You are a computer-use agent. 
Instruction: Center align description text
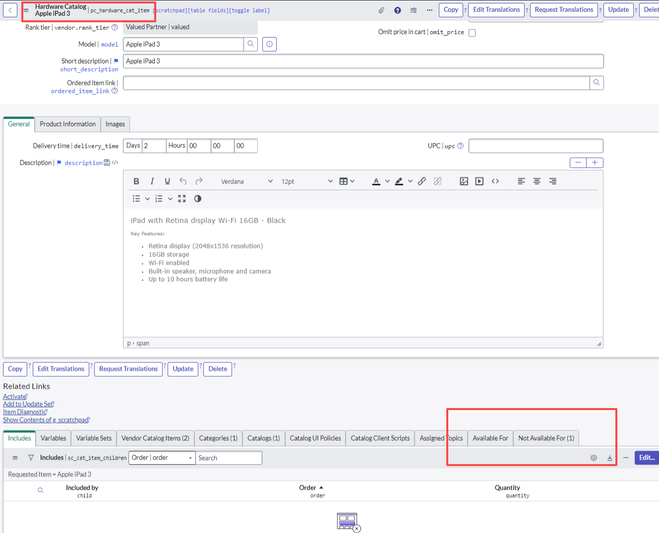pos(537,181)
